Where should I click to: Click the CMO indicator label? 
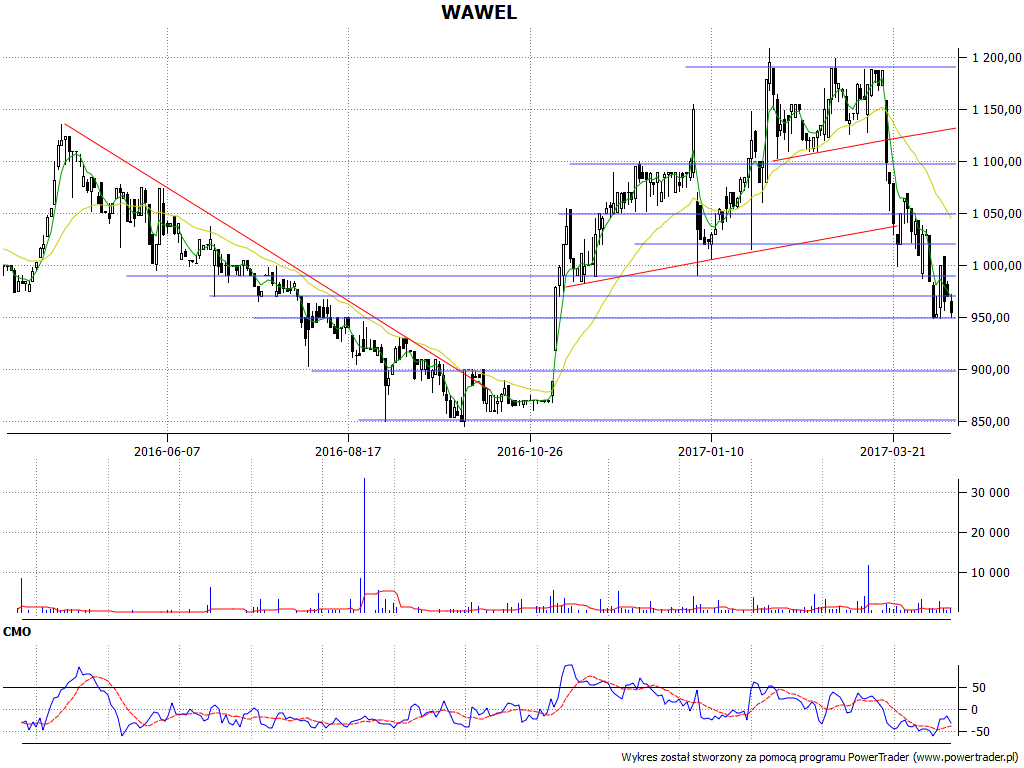point(17,632)
